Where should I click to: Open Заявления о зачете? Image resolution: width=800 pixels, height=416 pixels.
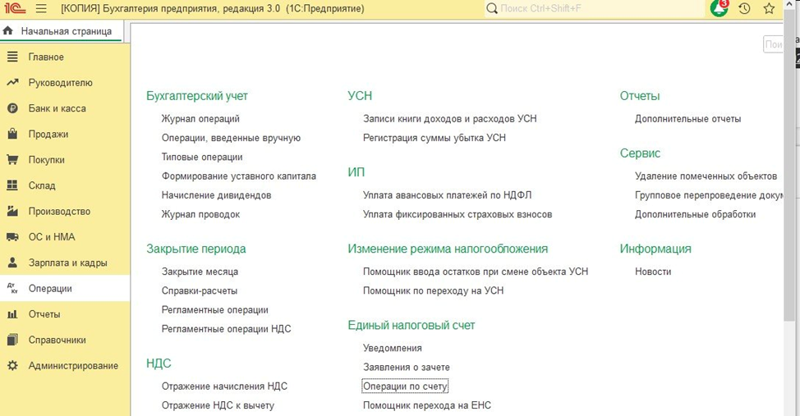pyautogui.click(x=406, y=368)
